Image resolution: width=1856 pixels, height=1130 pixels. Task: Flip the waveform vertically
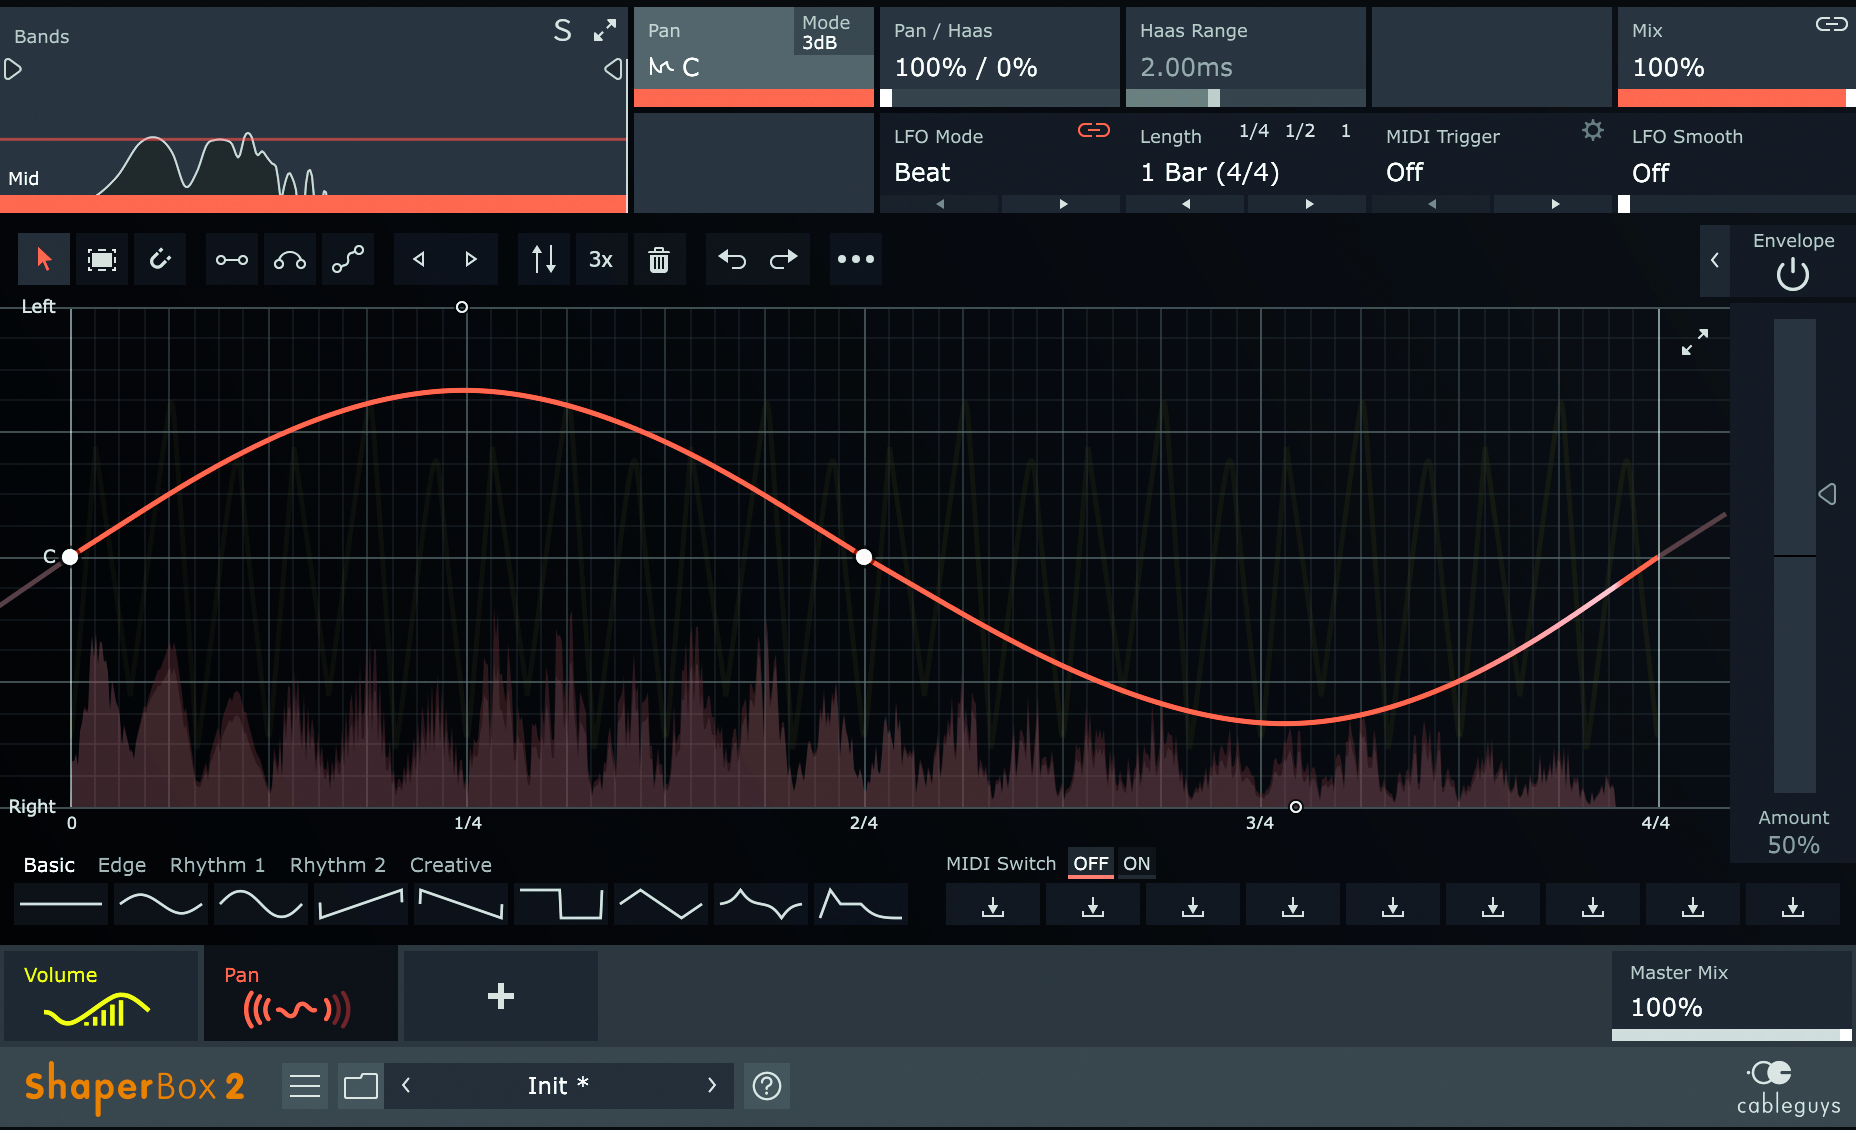click(544, 260)
